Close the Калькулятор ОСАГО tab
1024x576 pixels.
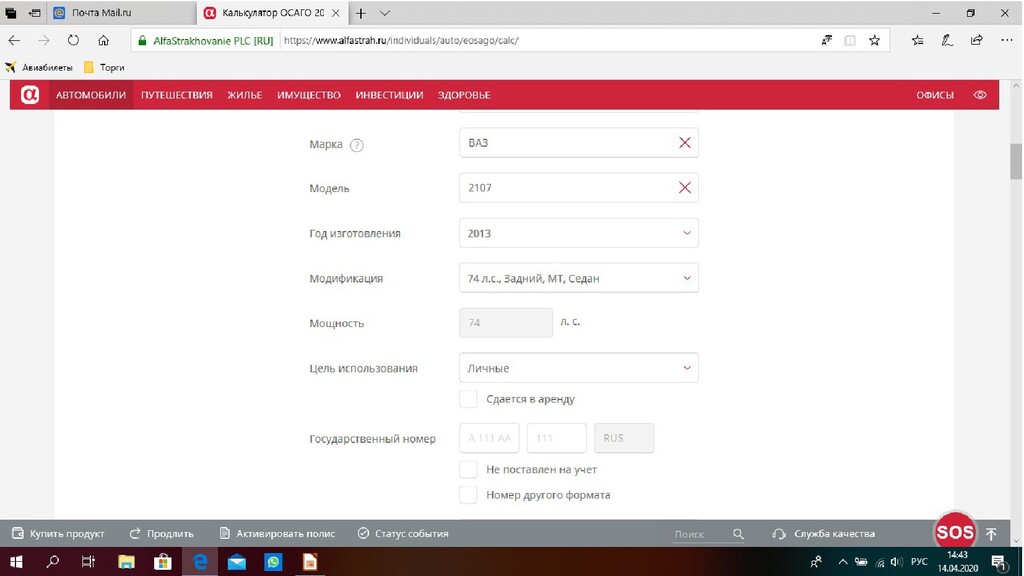pyautogui.click(x=336, y=13)
